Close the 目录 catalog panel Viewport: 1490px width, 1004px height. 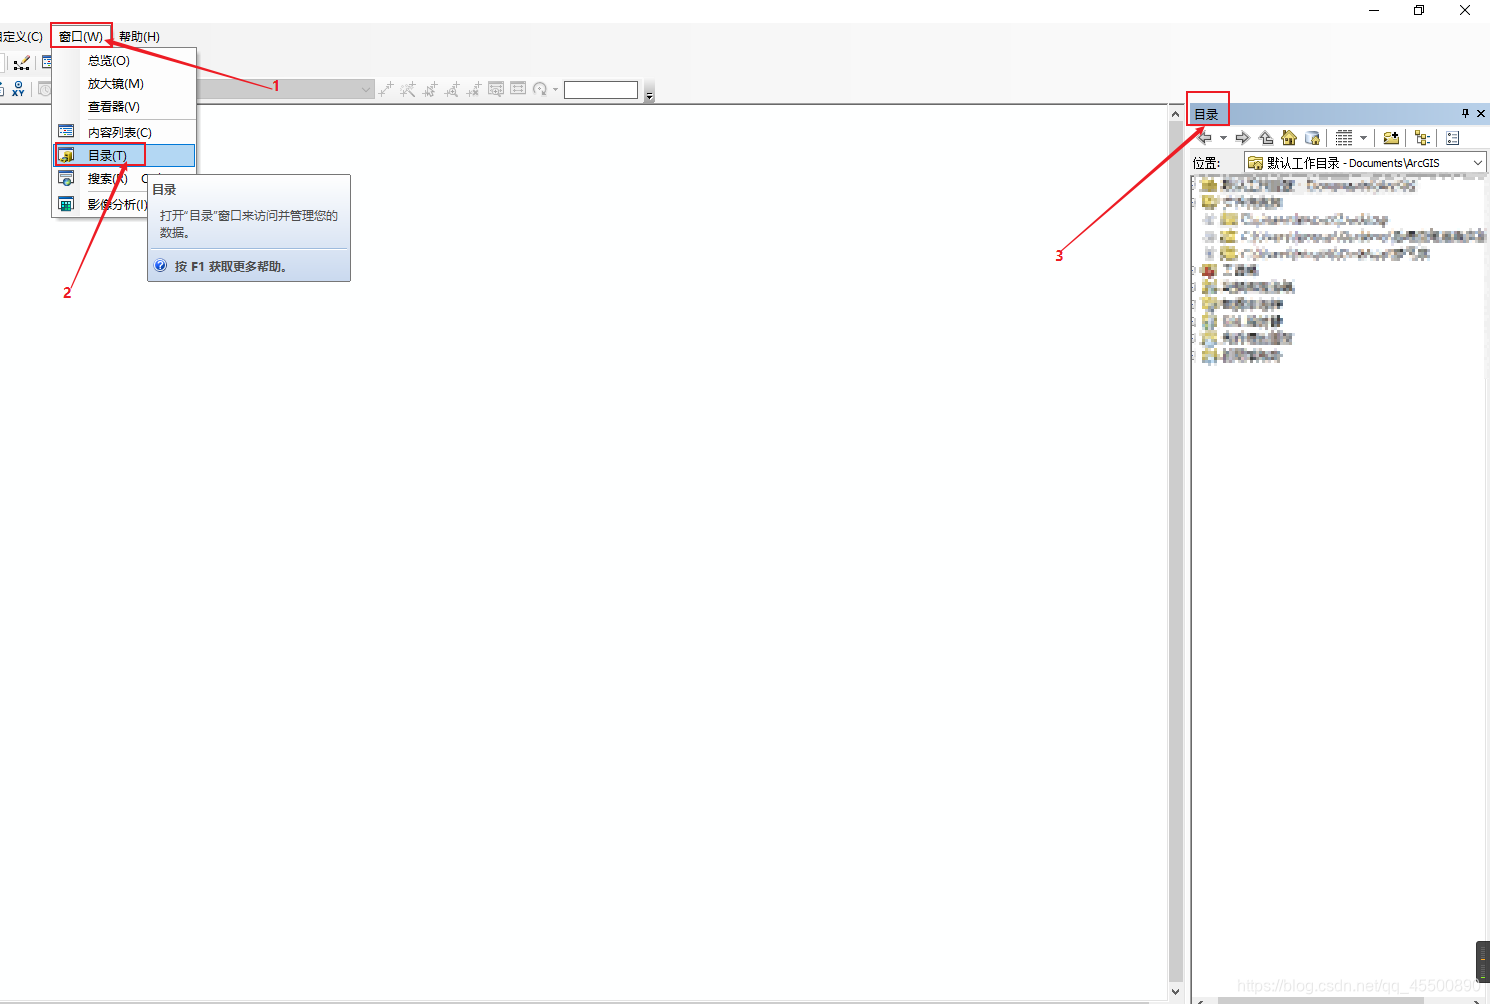[1481, 114]
